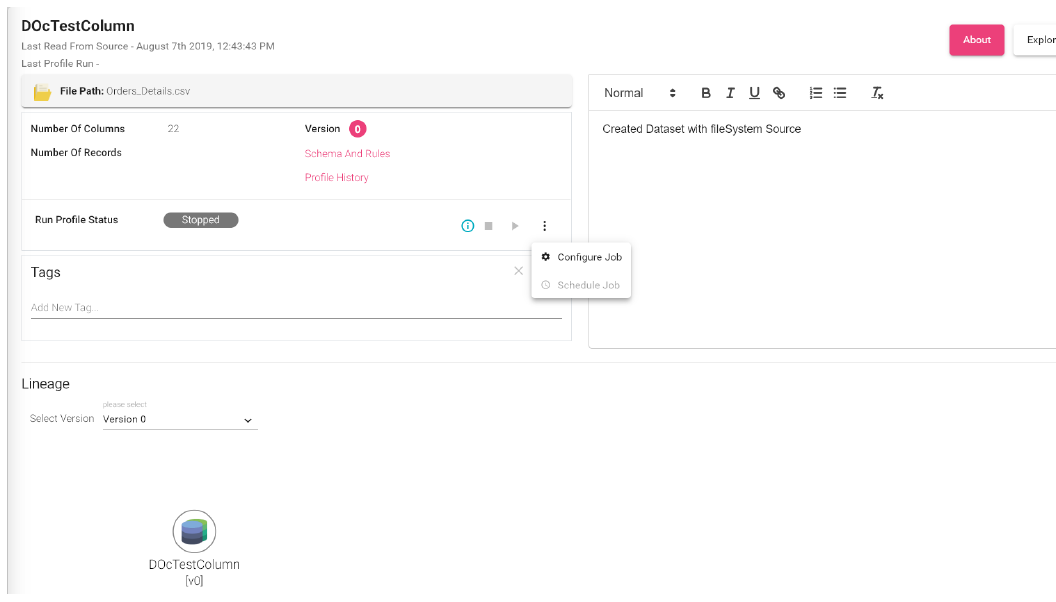Click the Add New Tag input field

click(x=295, y=308)
